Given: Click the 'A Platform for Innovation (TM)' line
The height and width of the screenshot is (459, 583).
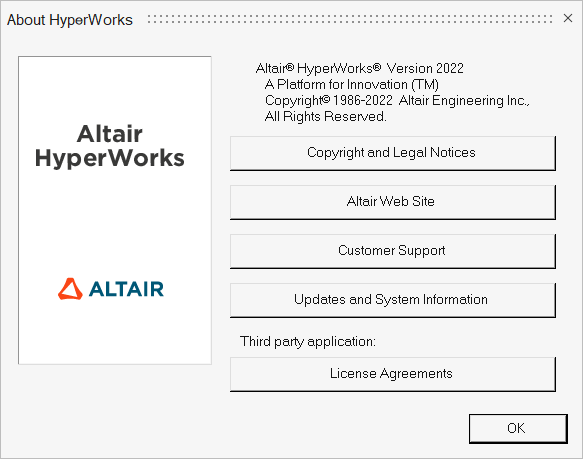Looking at the screenshot, I should 352,84.
